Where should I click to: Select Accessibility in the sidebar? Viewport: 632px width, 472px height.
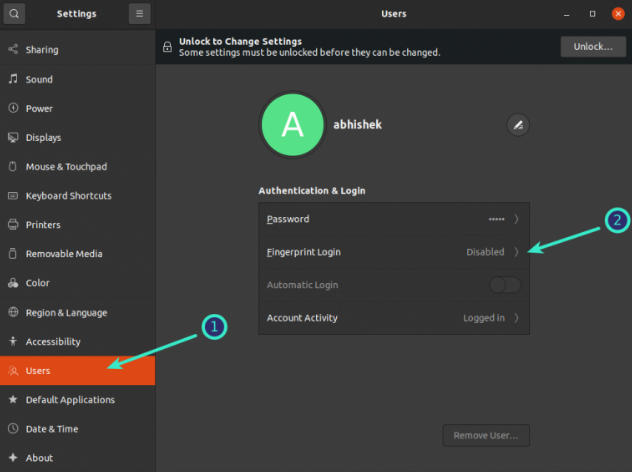[x=77, y=341]
